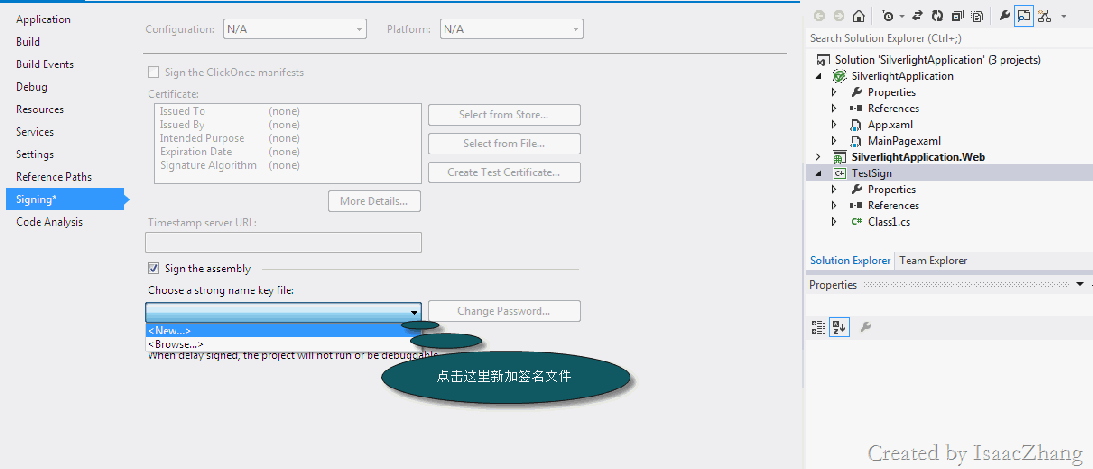Click Sync with Active Document arrows icon
The width and height of the screenshot is (1093, 469).
point(918,16)
